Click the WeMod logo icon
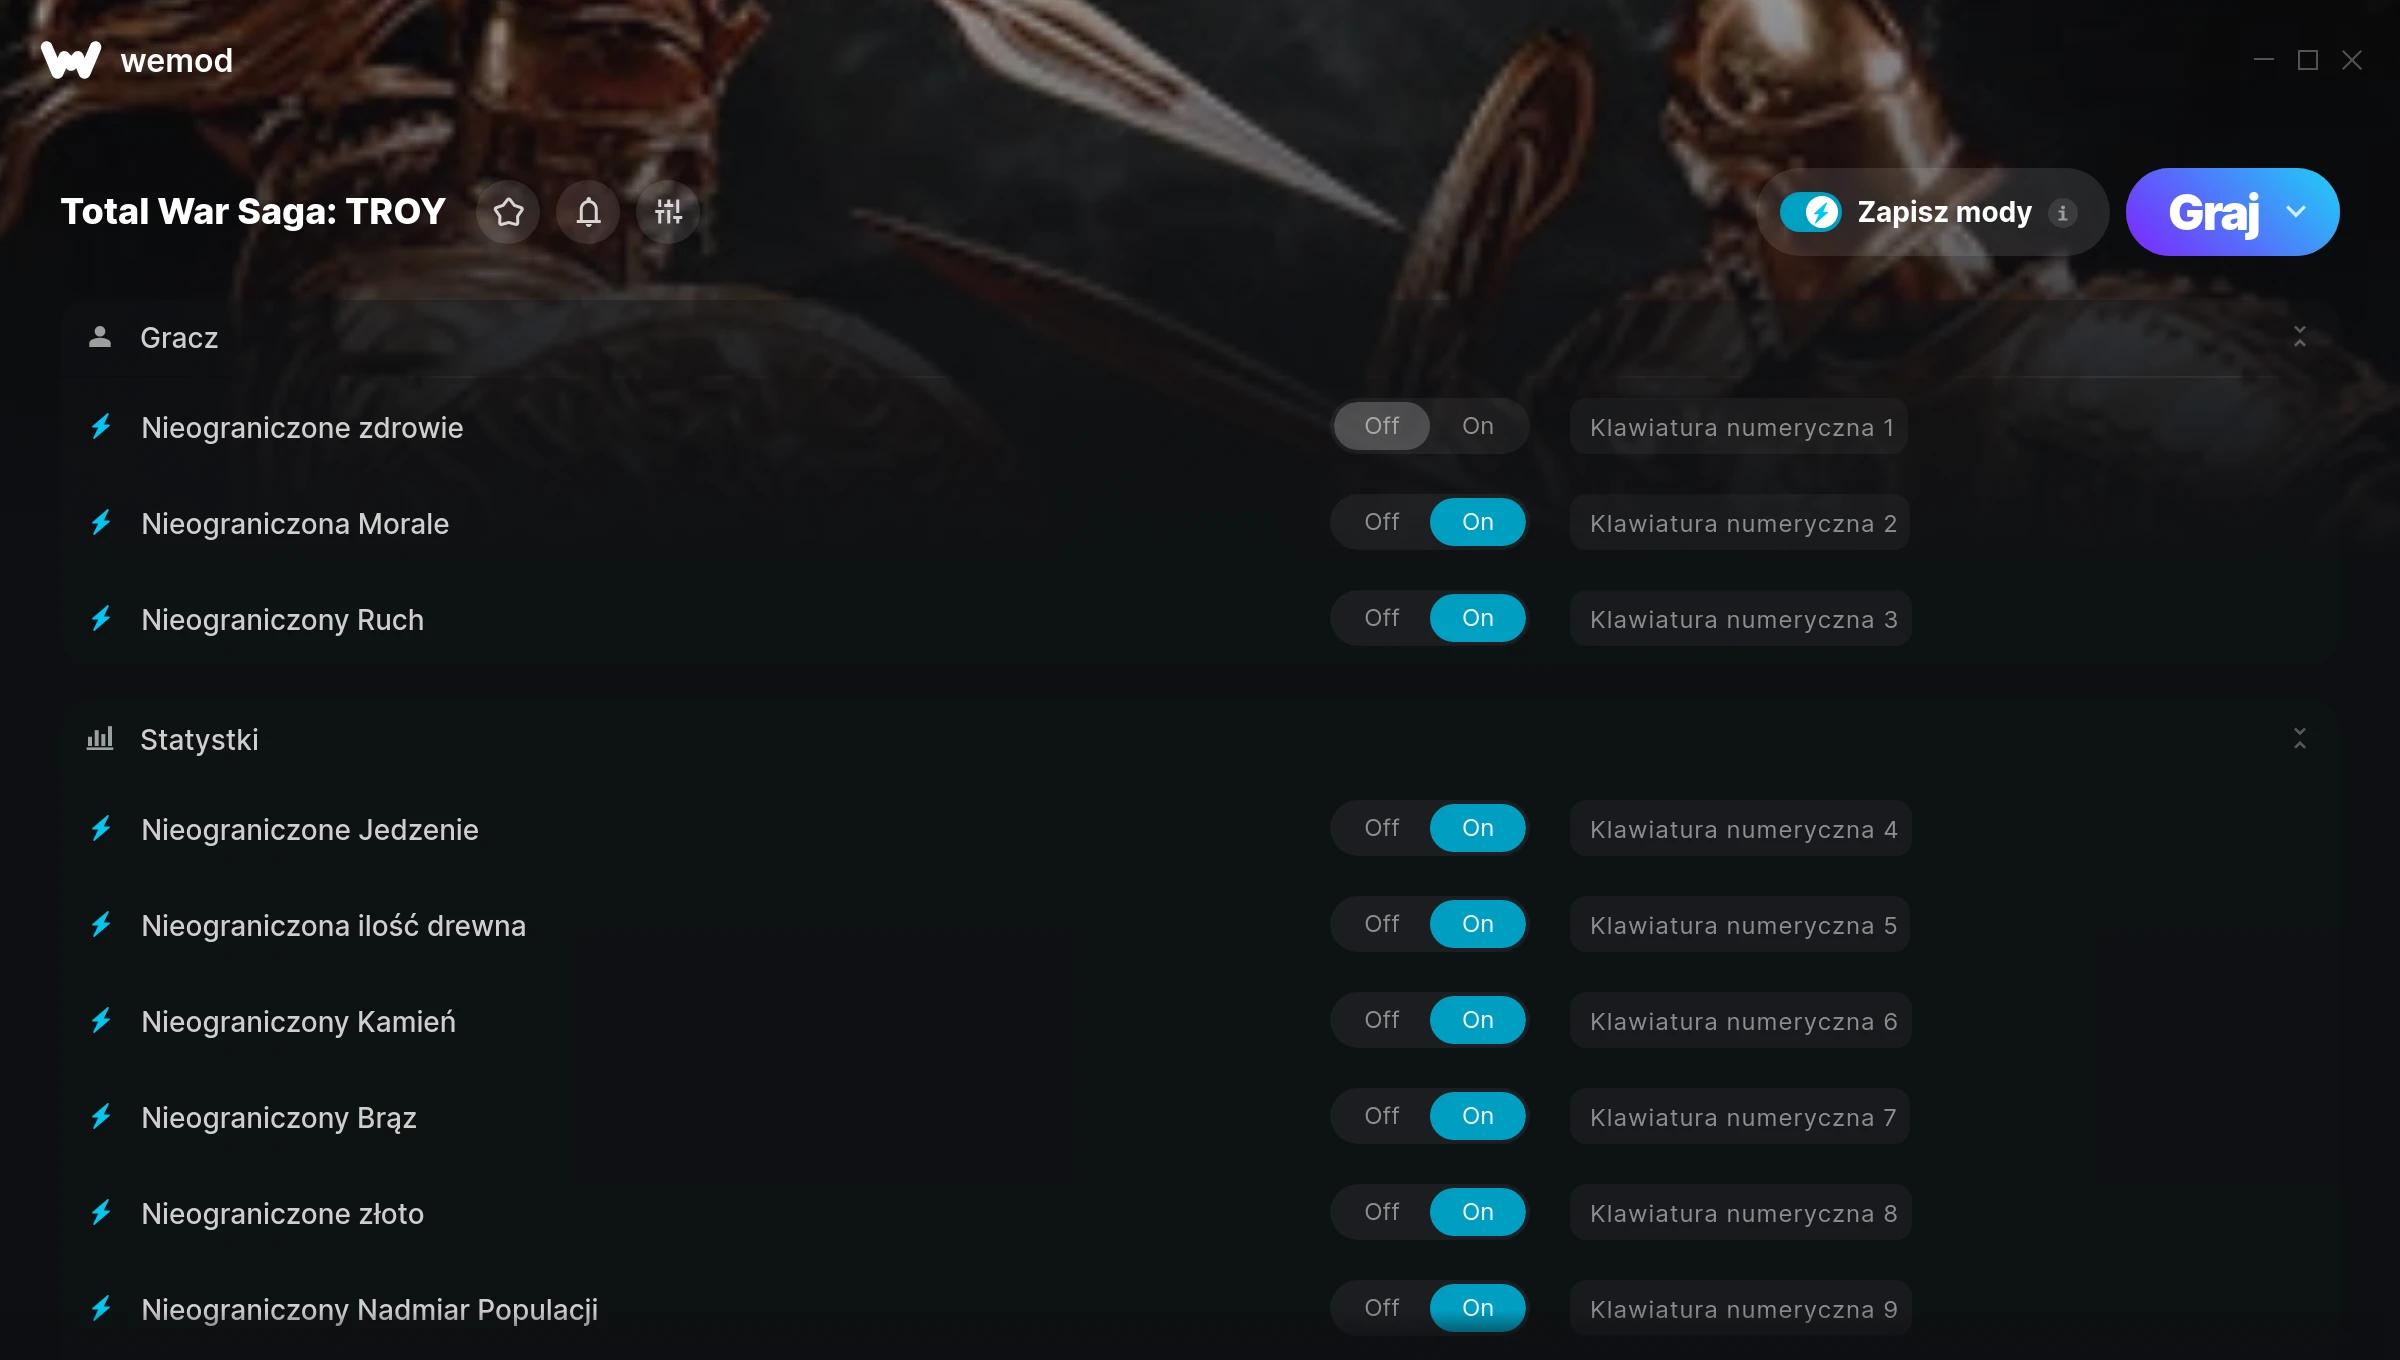The image size is (2400, 1360). 70,60
